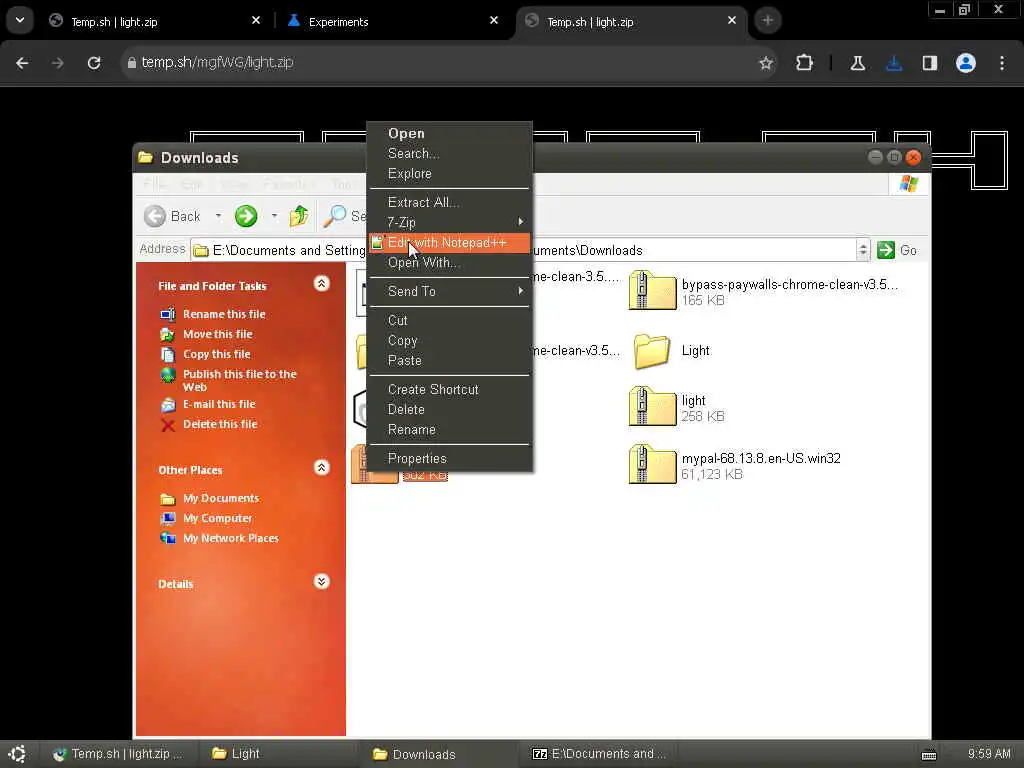Open My Documents in Other Places
The image size is (1024, 768).
coord(221,498)
